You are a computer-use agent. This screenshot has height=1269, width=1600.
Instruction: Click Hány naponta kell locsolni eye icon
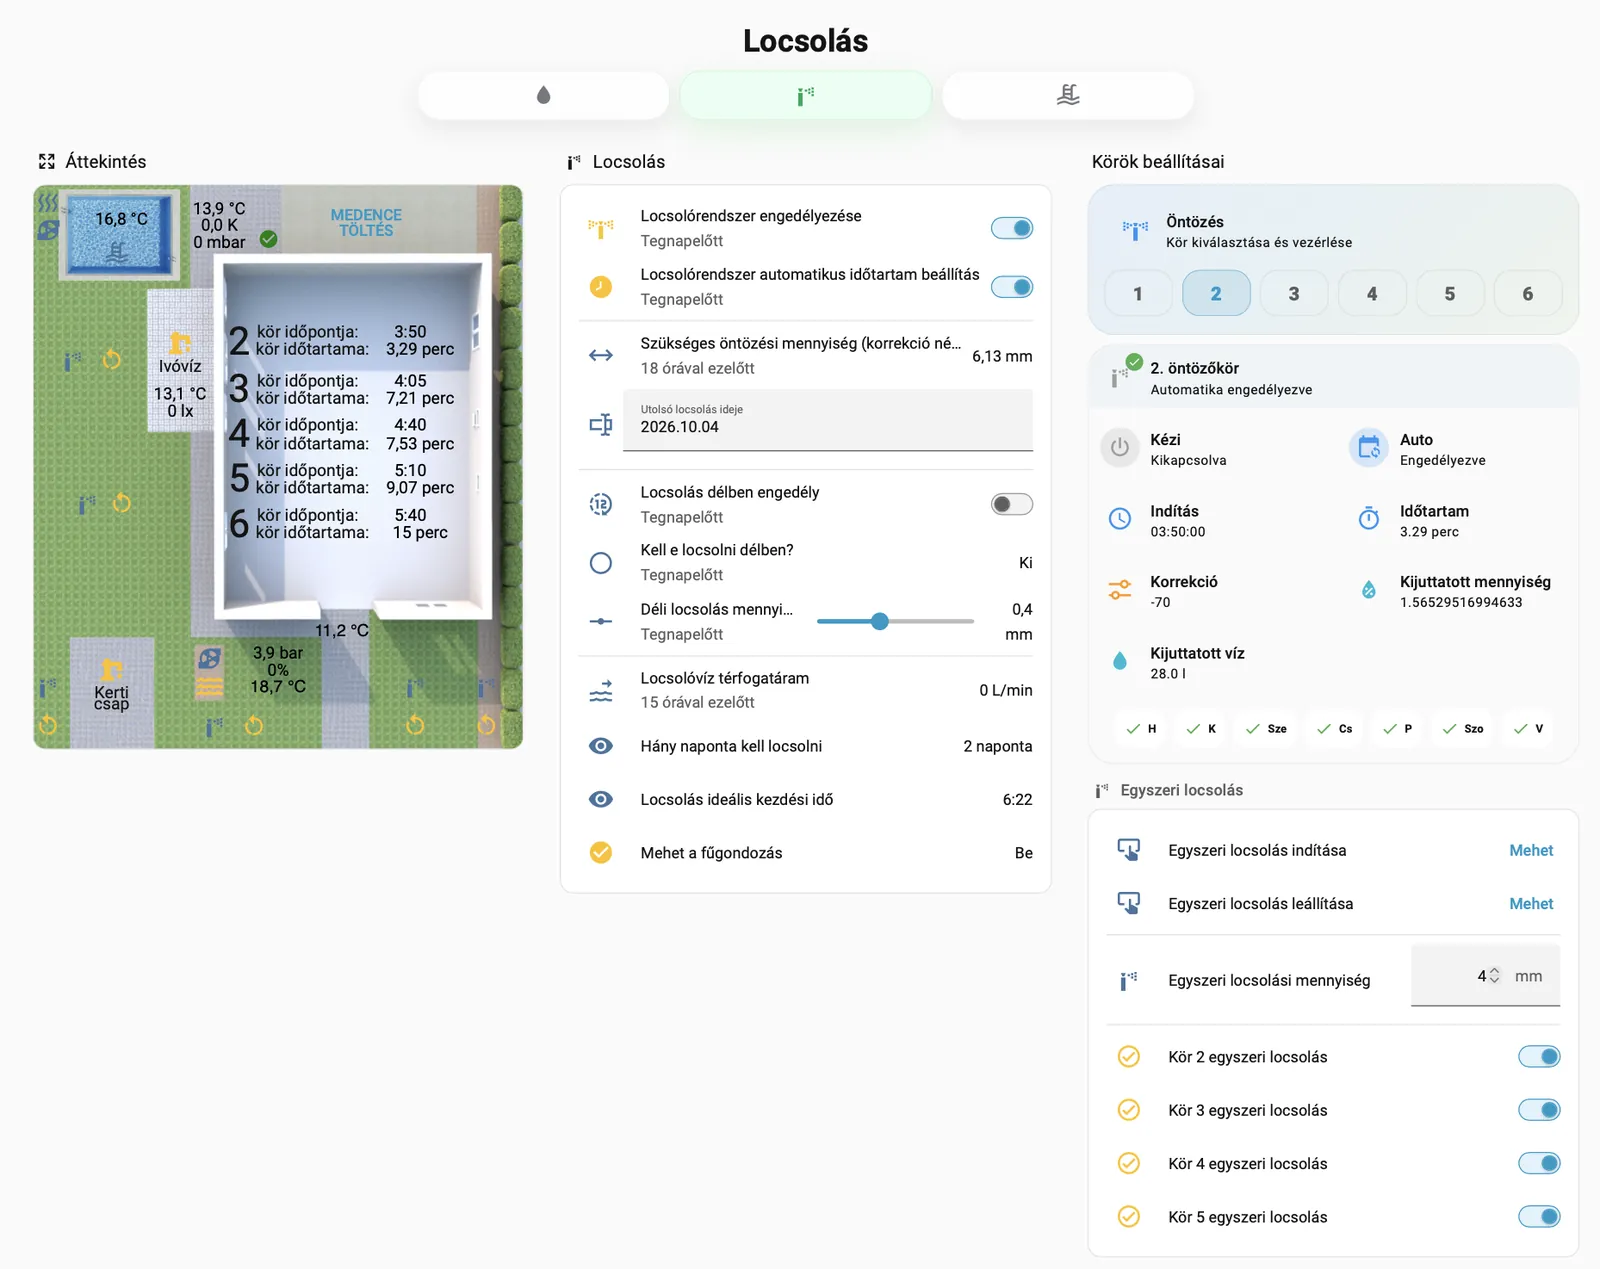[601, 746]
